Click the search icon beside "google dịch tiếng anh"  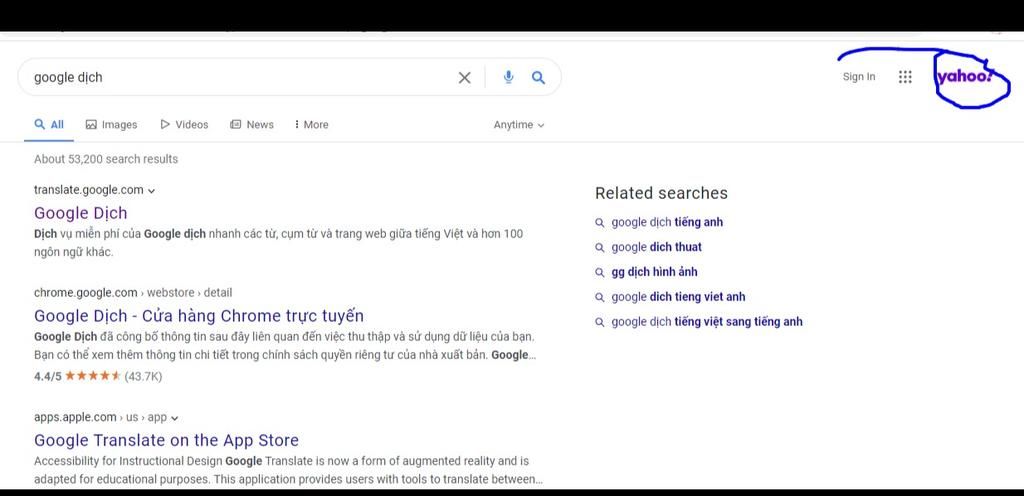pos(600,223)
